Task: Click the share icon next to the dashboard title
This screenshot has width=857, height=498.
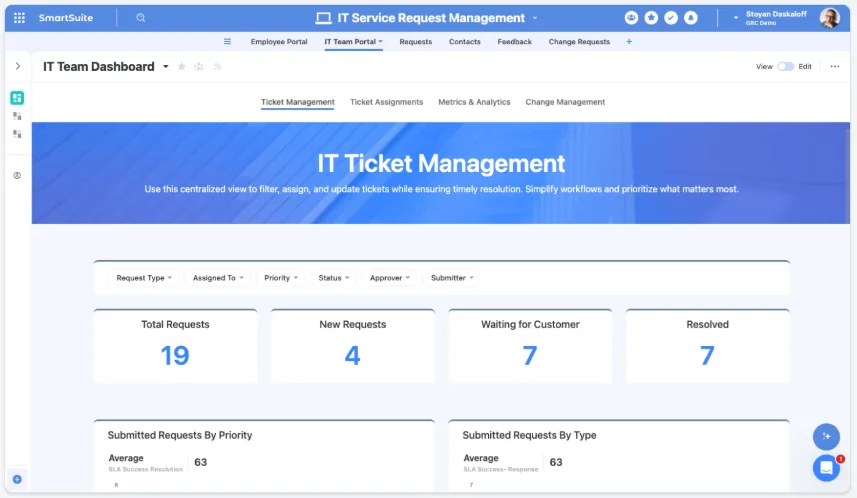Action: coord(199,67)
